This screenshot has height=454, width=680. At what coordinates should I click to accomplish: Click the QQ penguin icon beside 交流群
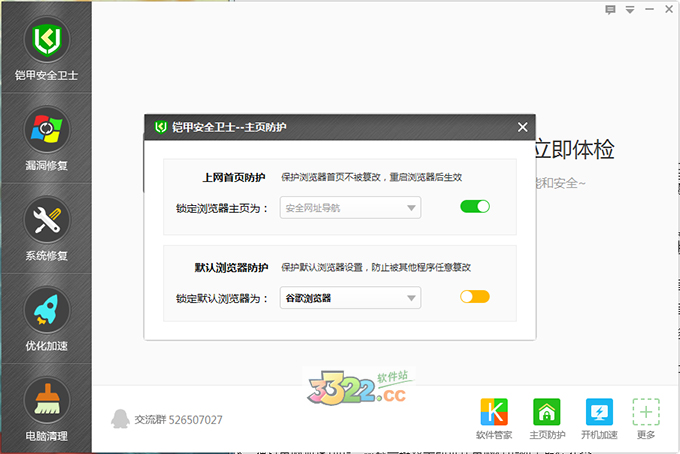pyautogui.click(x=120, y=419)
